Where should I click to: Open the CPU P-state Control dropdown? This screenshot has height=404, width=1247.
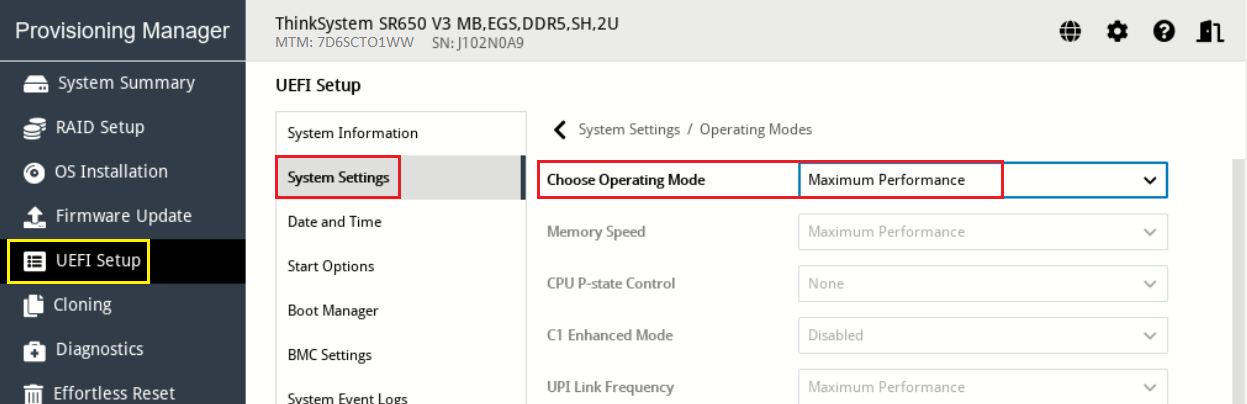click(1149, 284)
